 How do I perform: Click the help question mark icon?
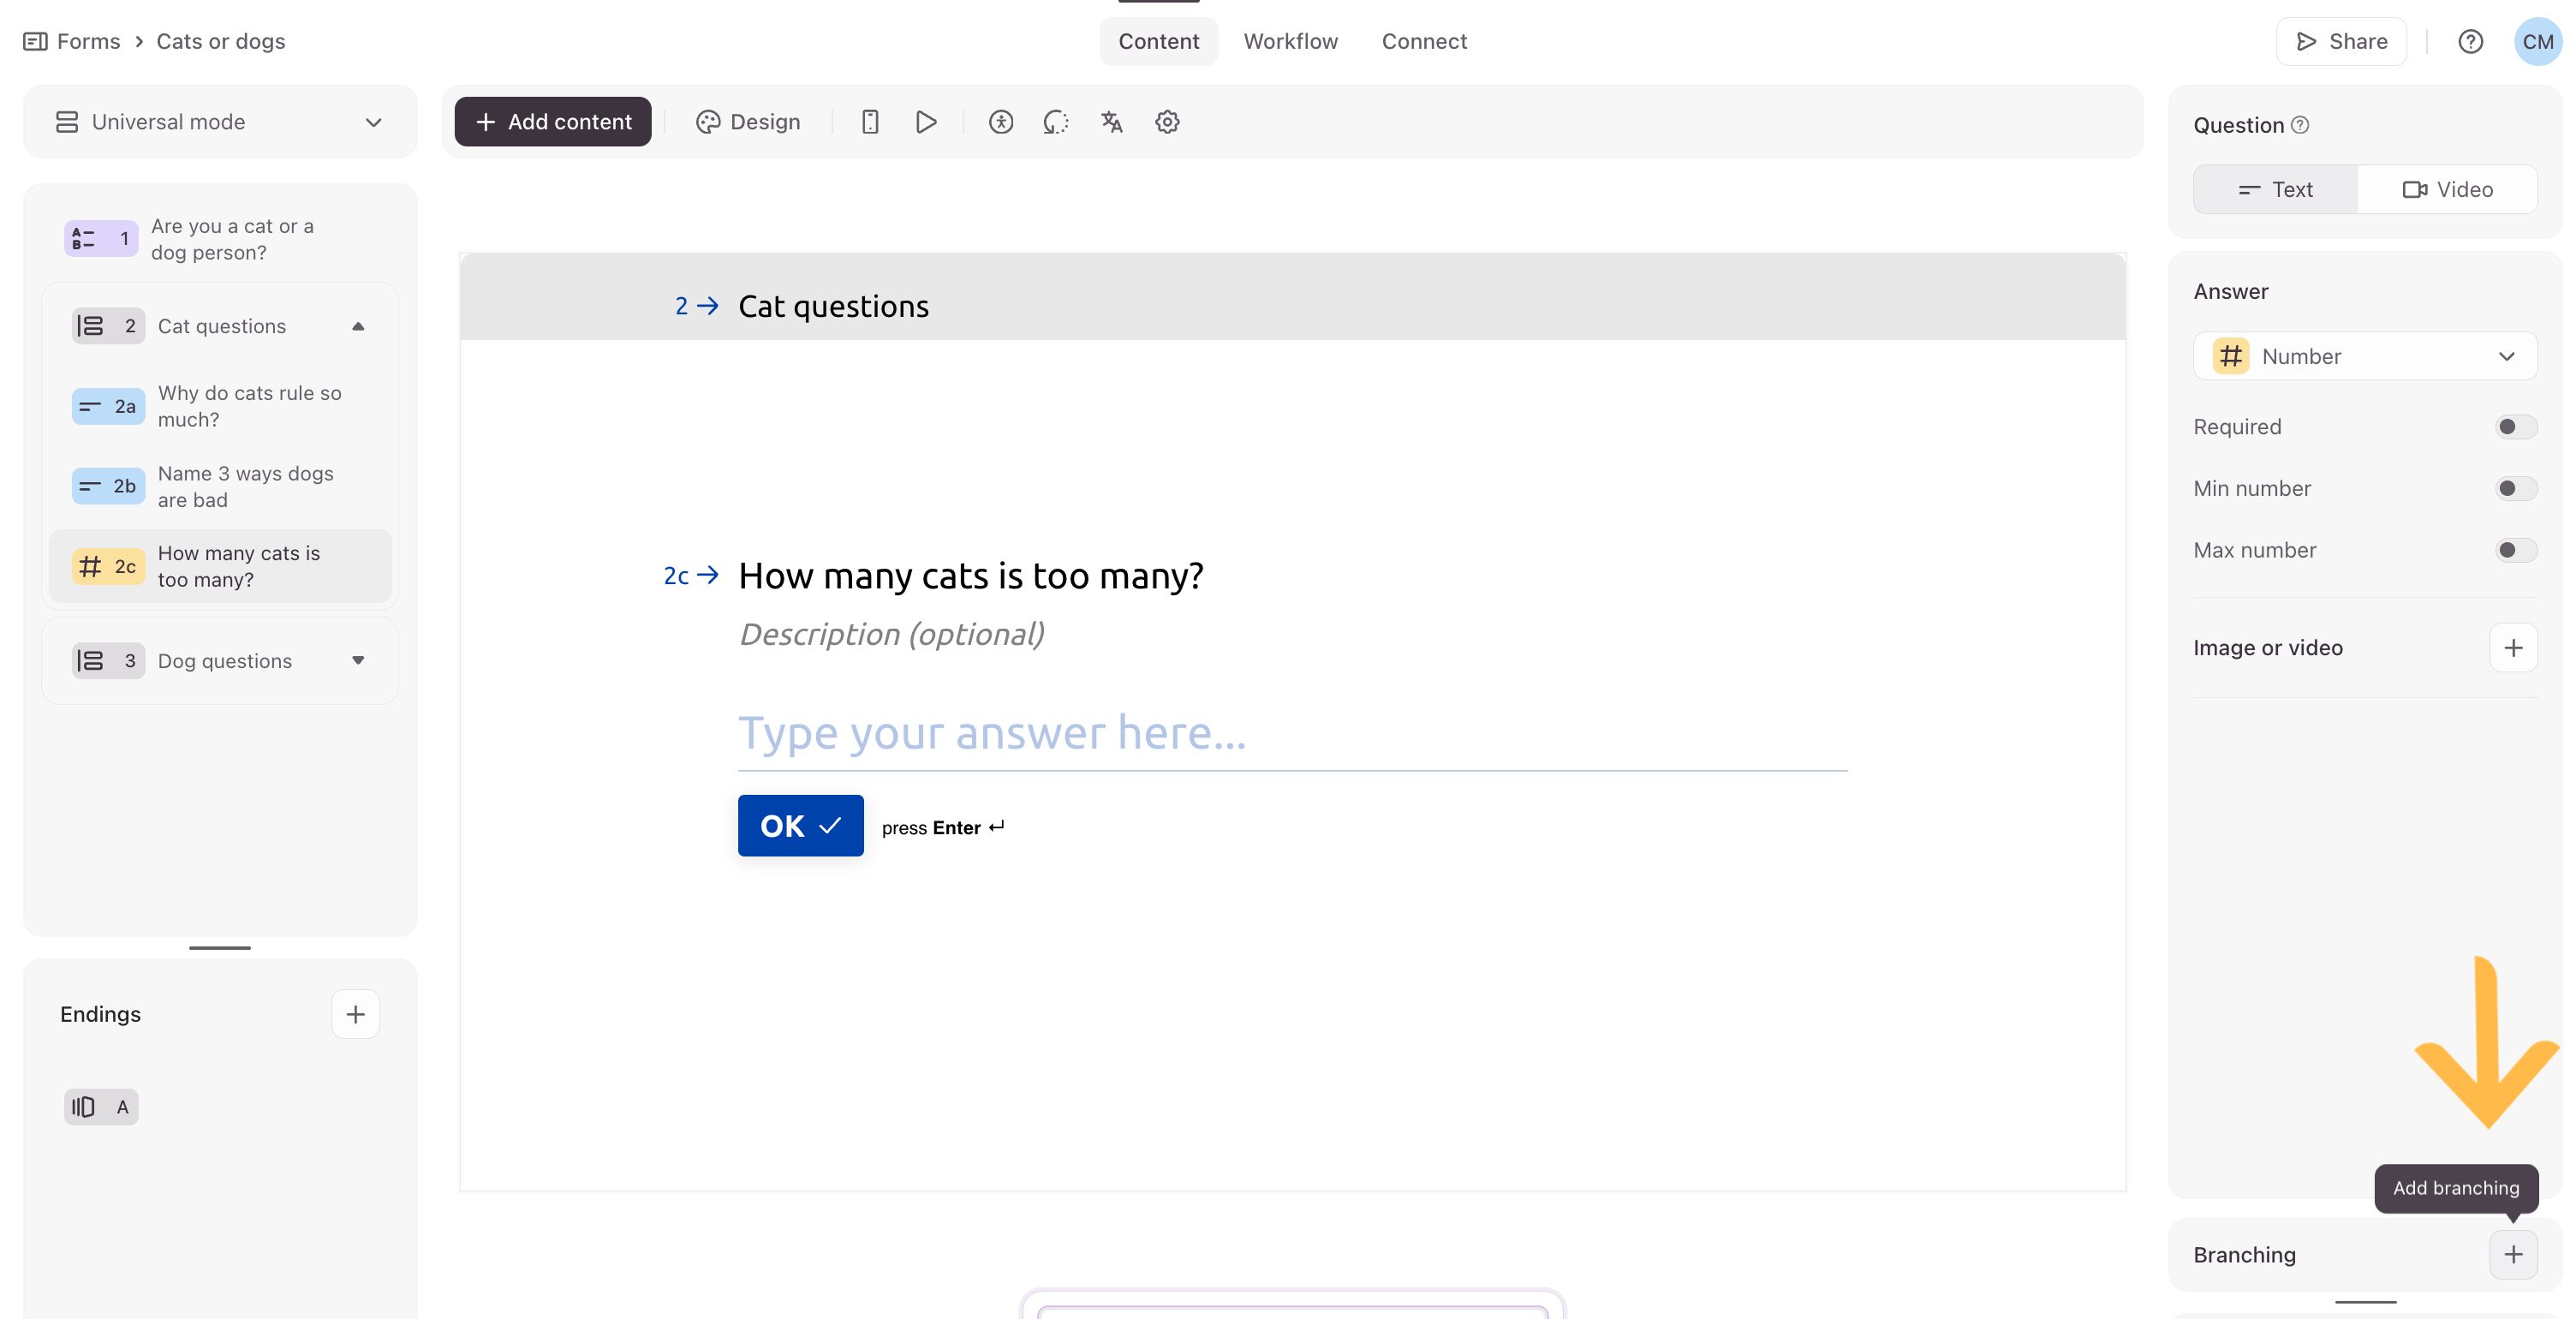(x=2470, y=41)
